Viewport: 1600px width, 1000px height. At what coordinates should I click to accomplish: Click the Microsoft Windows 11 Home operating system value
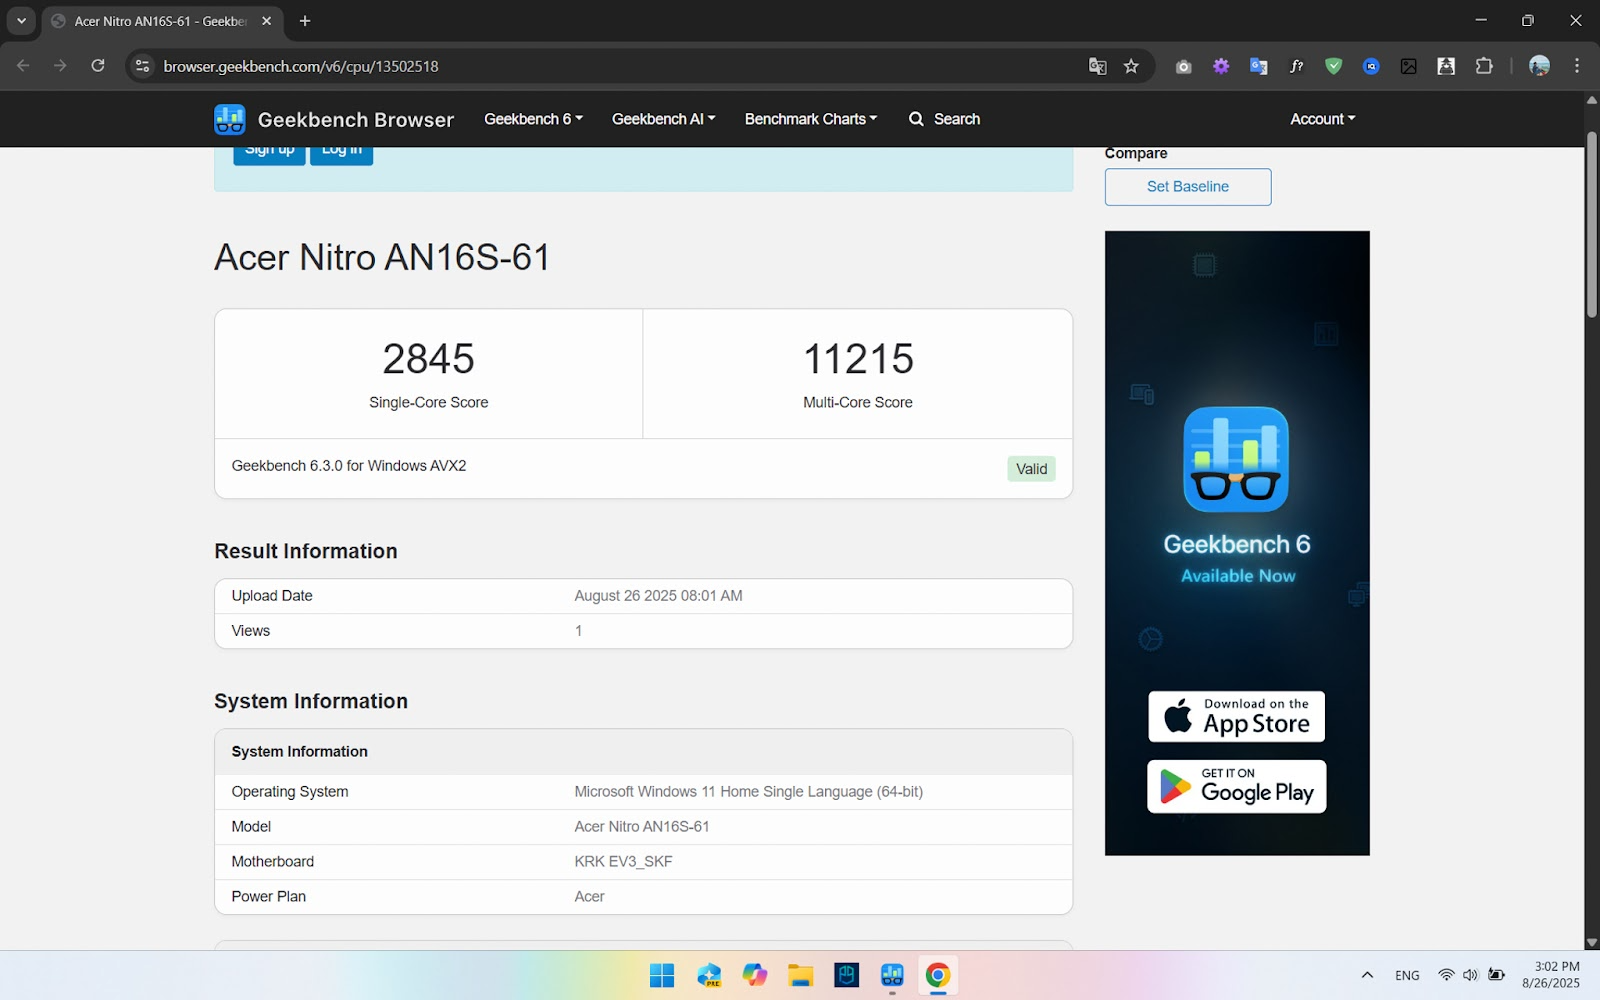[x=748, y=792]
